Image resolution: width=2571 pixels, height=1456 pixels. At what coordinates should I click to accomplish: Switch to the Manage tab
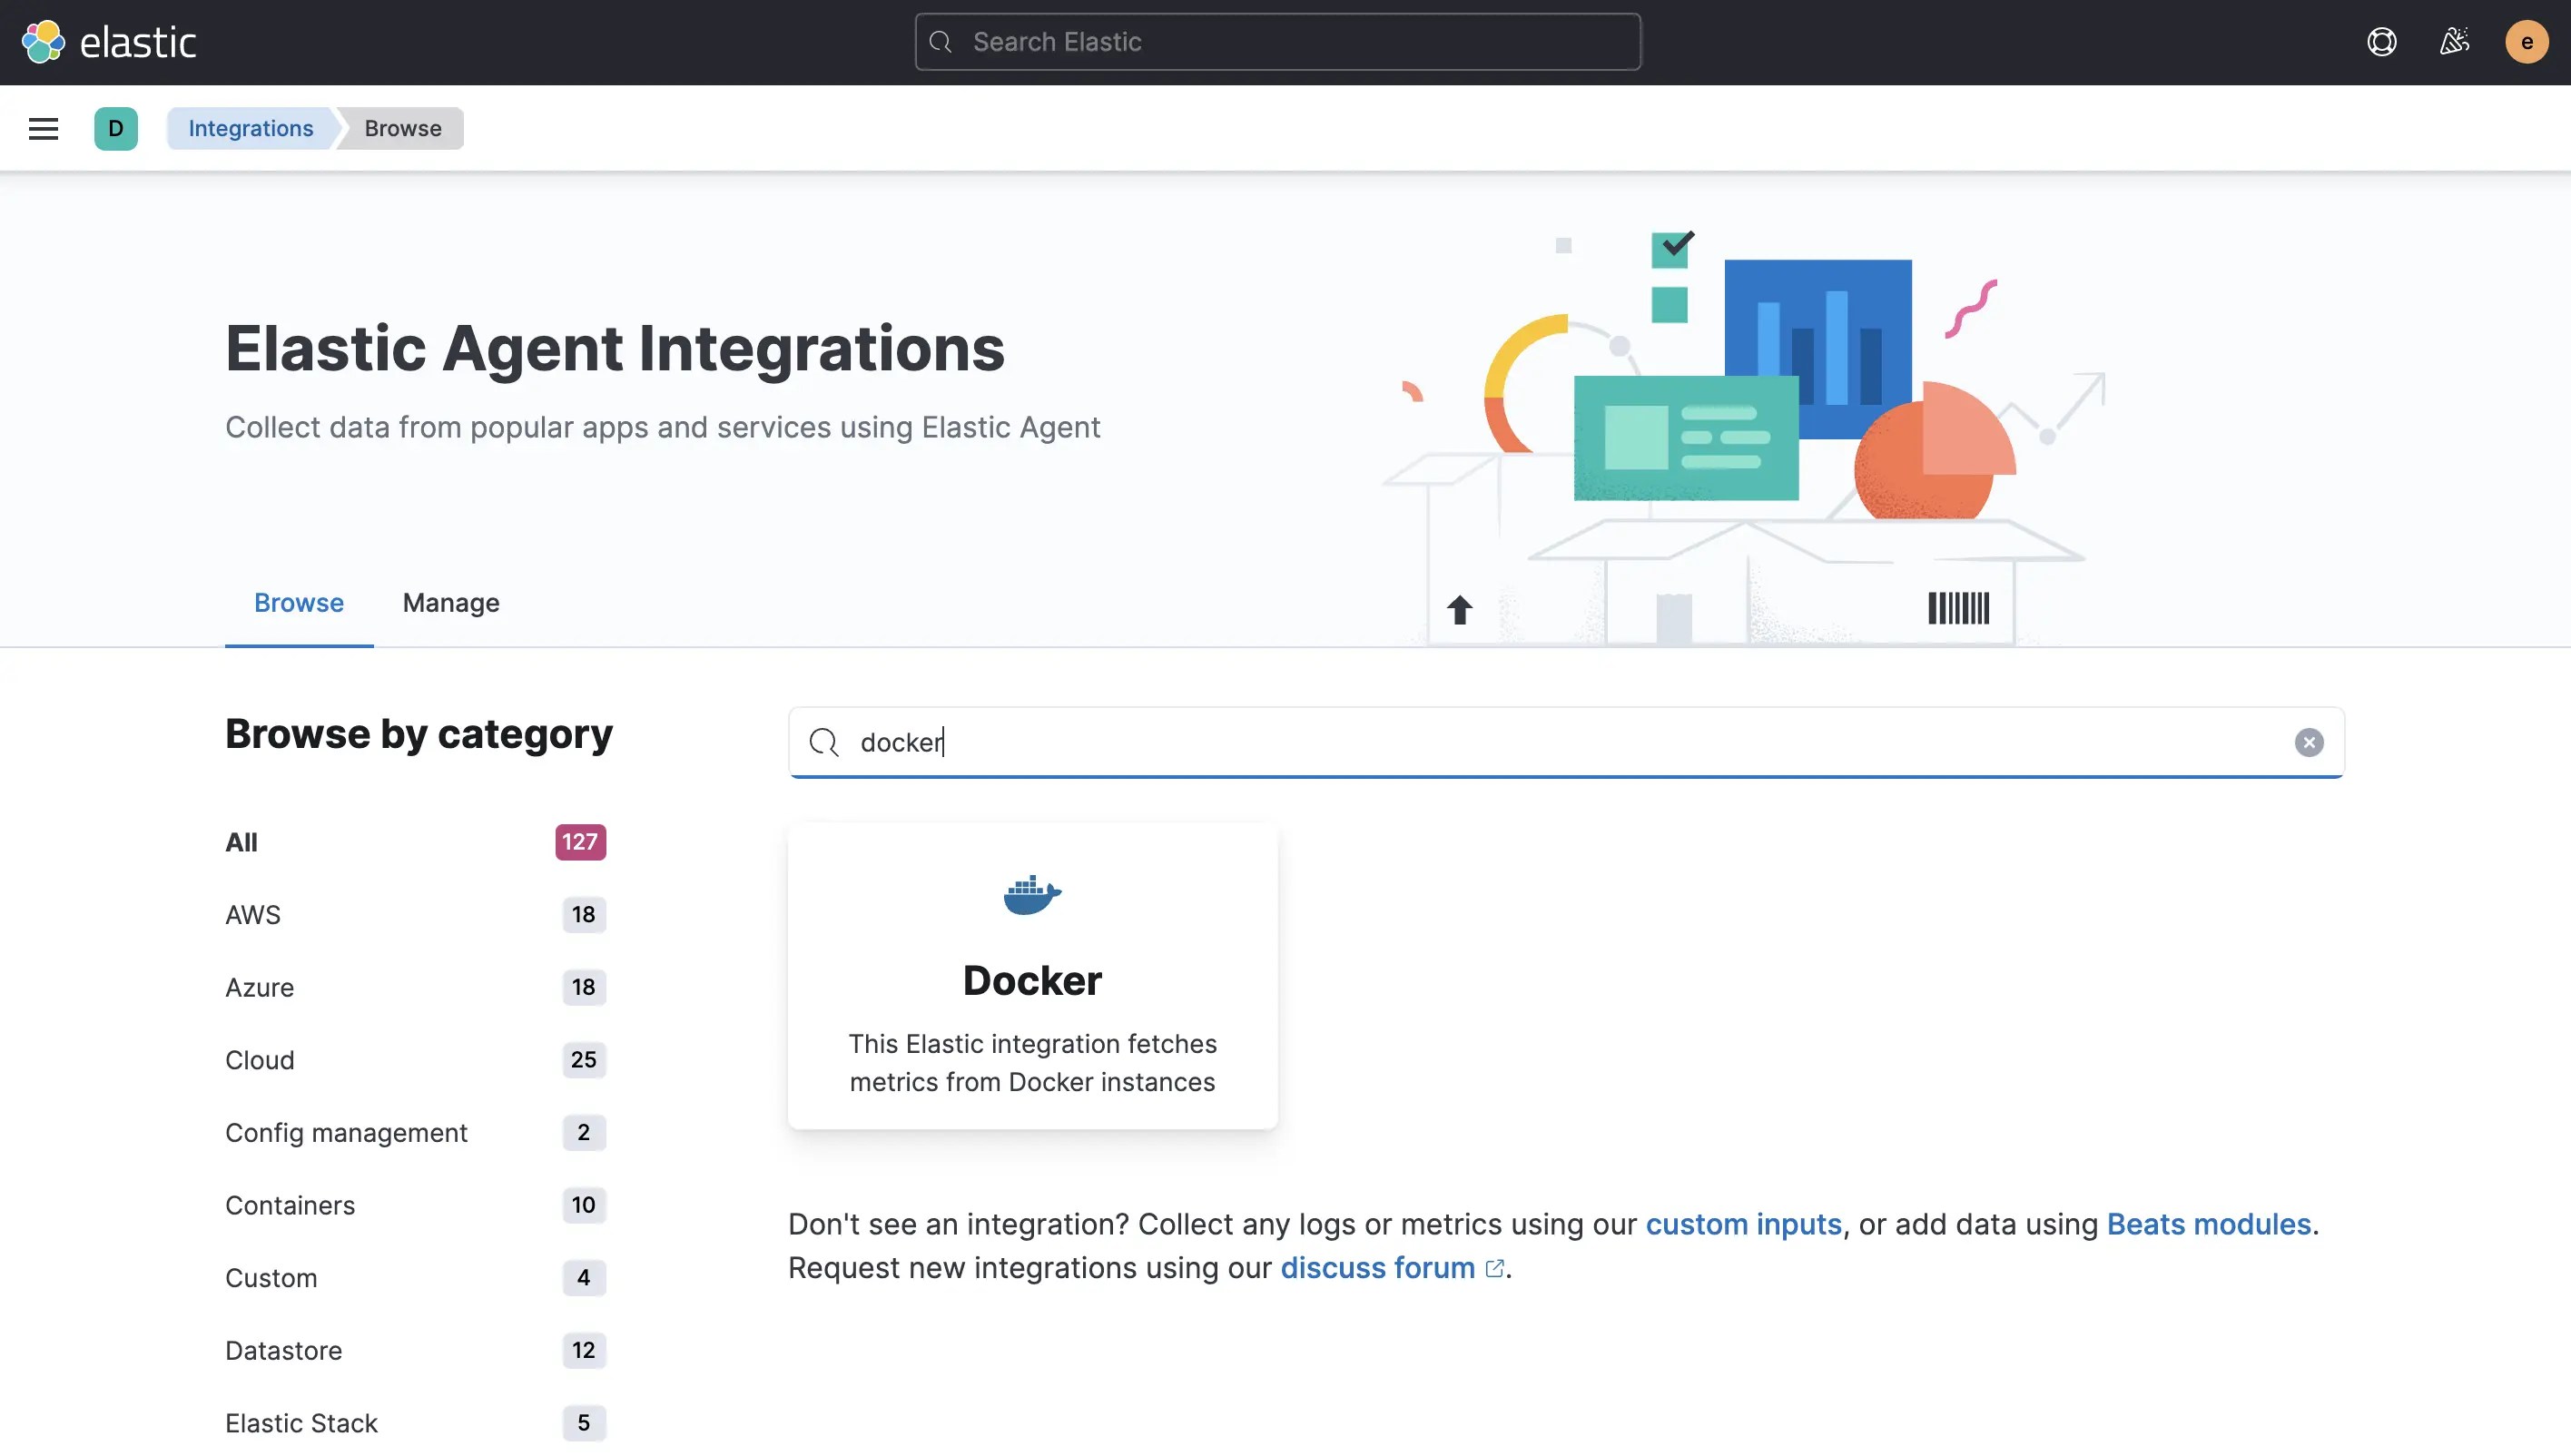451,602
